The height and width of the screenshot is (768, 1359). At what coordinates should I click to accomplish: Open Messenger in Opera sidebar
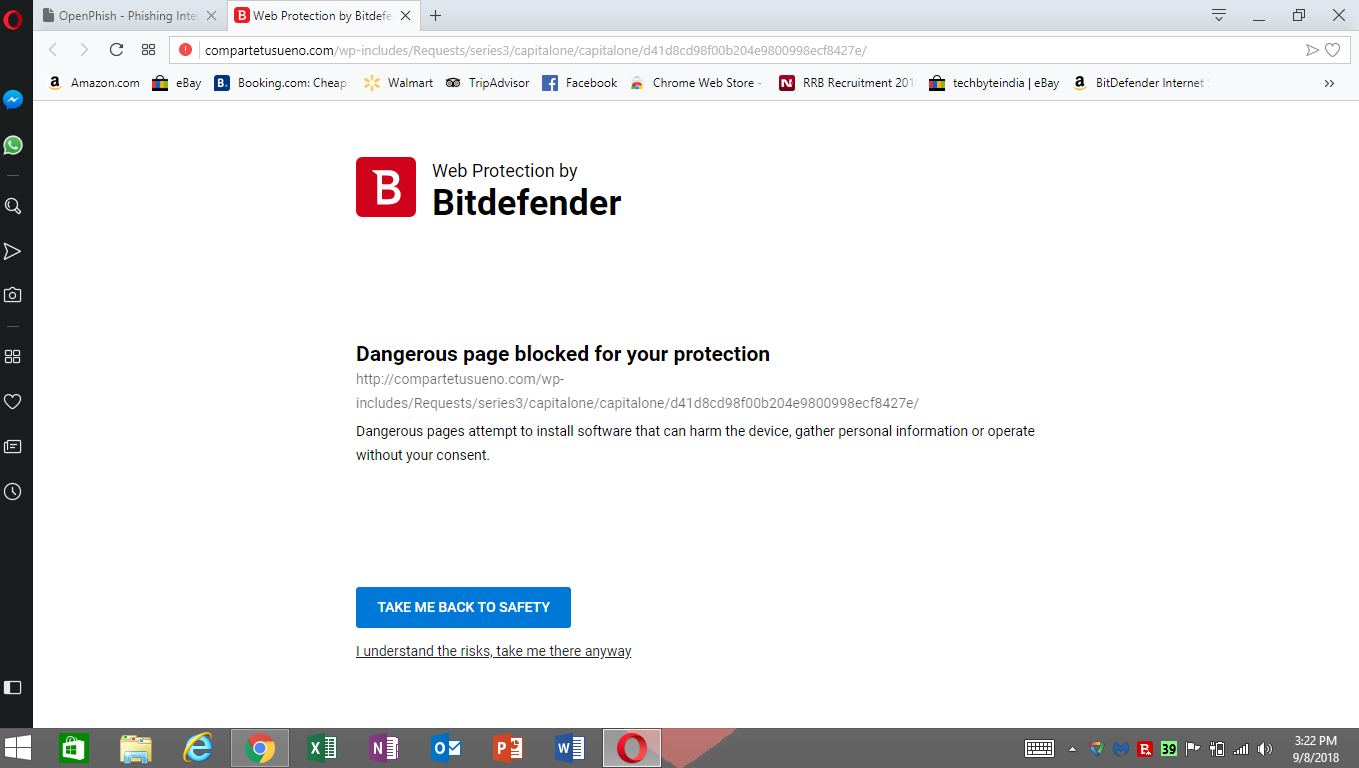13,100
